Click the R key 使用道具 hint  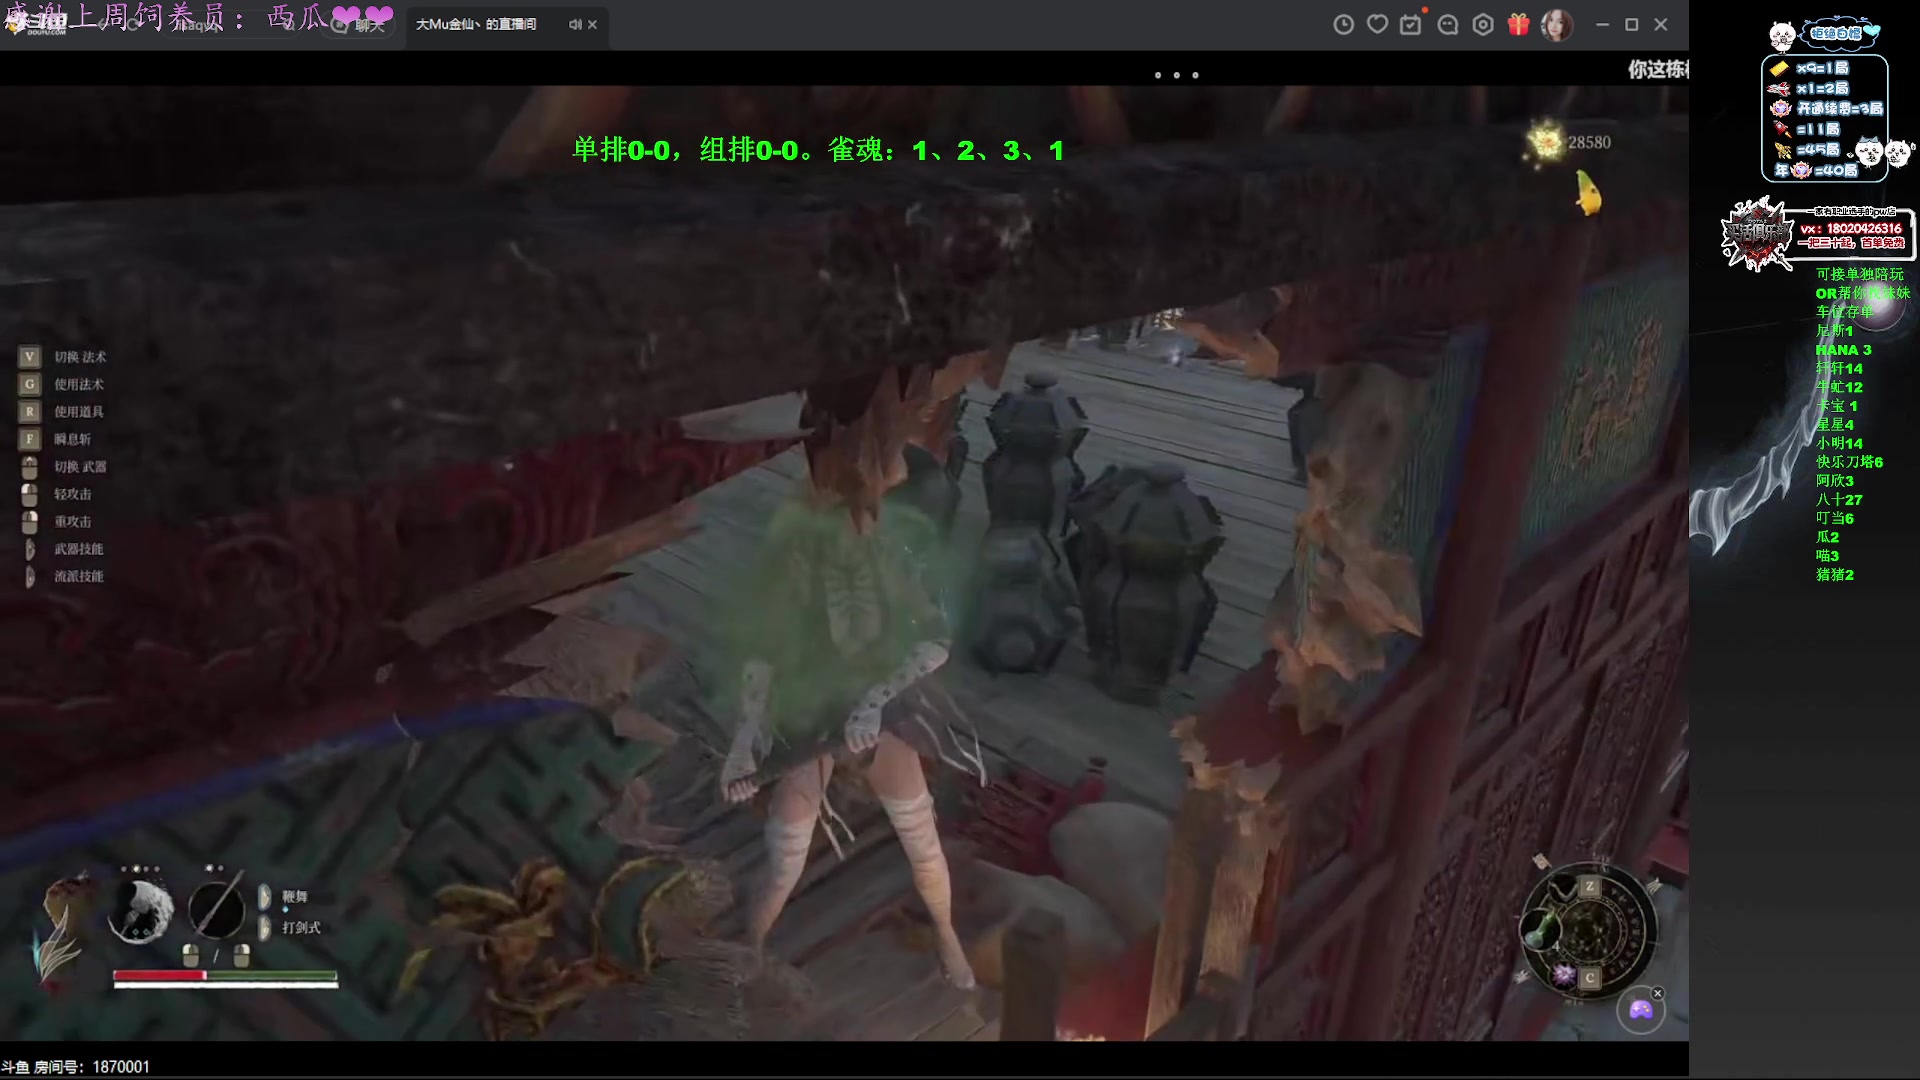click(x=63, y=411)
